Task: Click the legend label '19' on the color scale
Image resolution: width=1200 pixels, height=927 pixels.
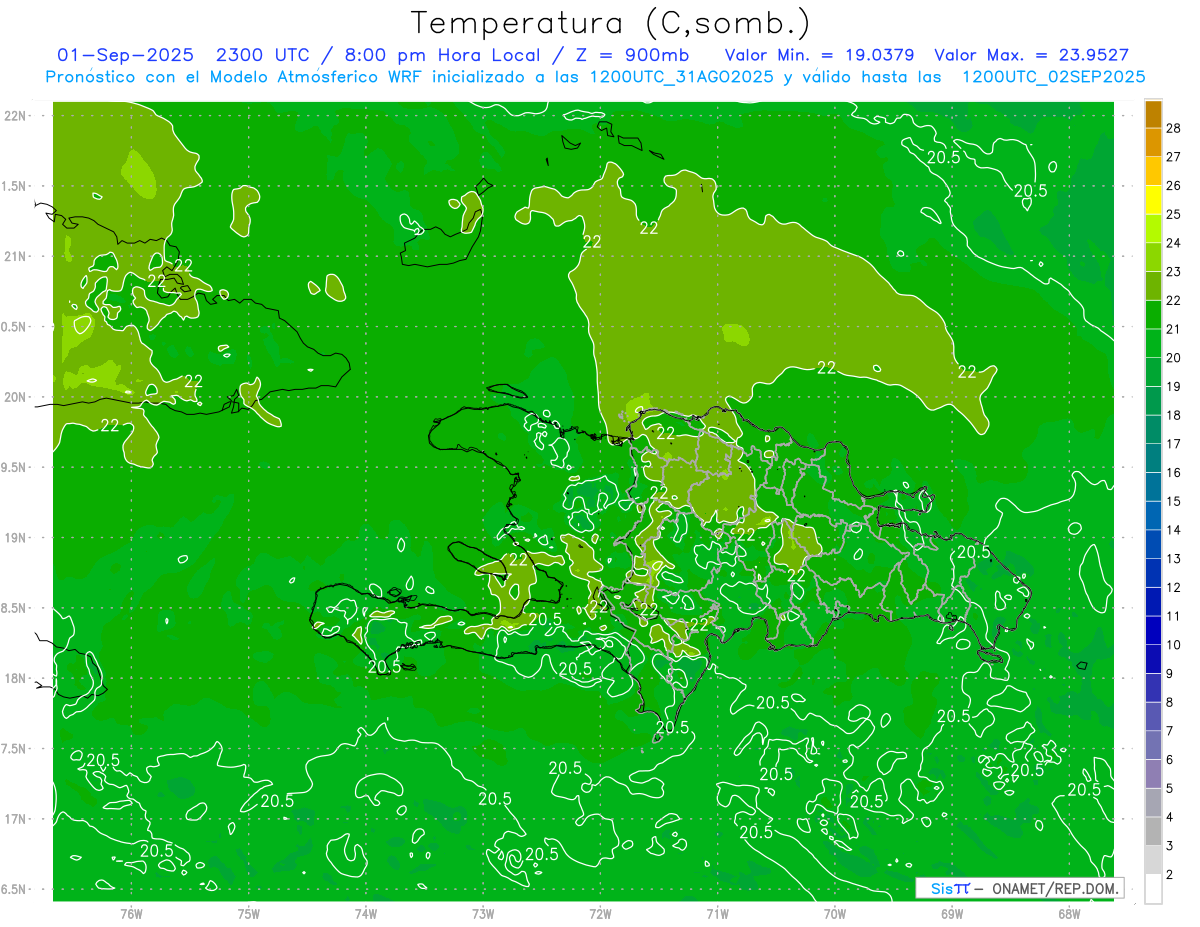Action: click(1173, 386)
